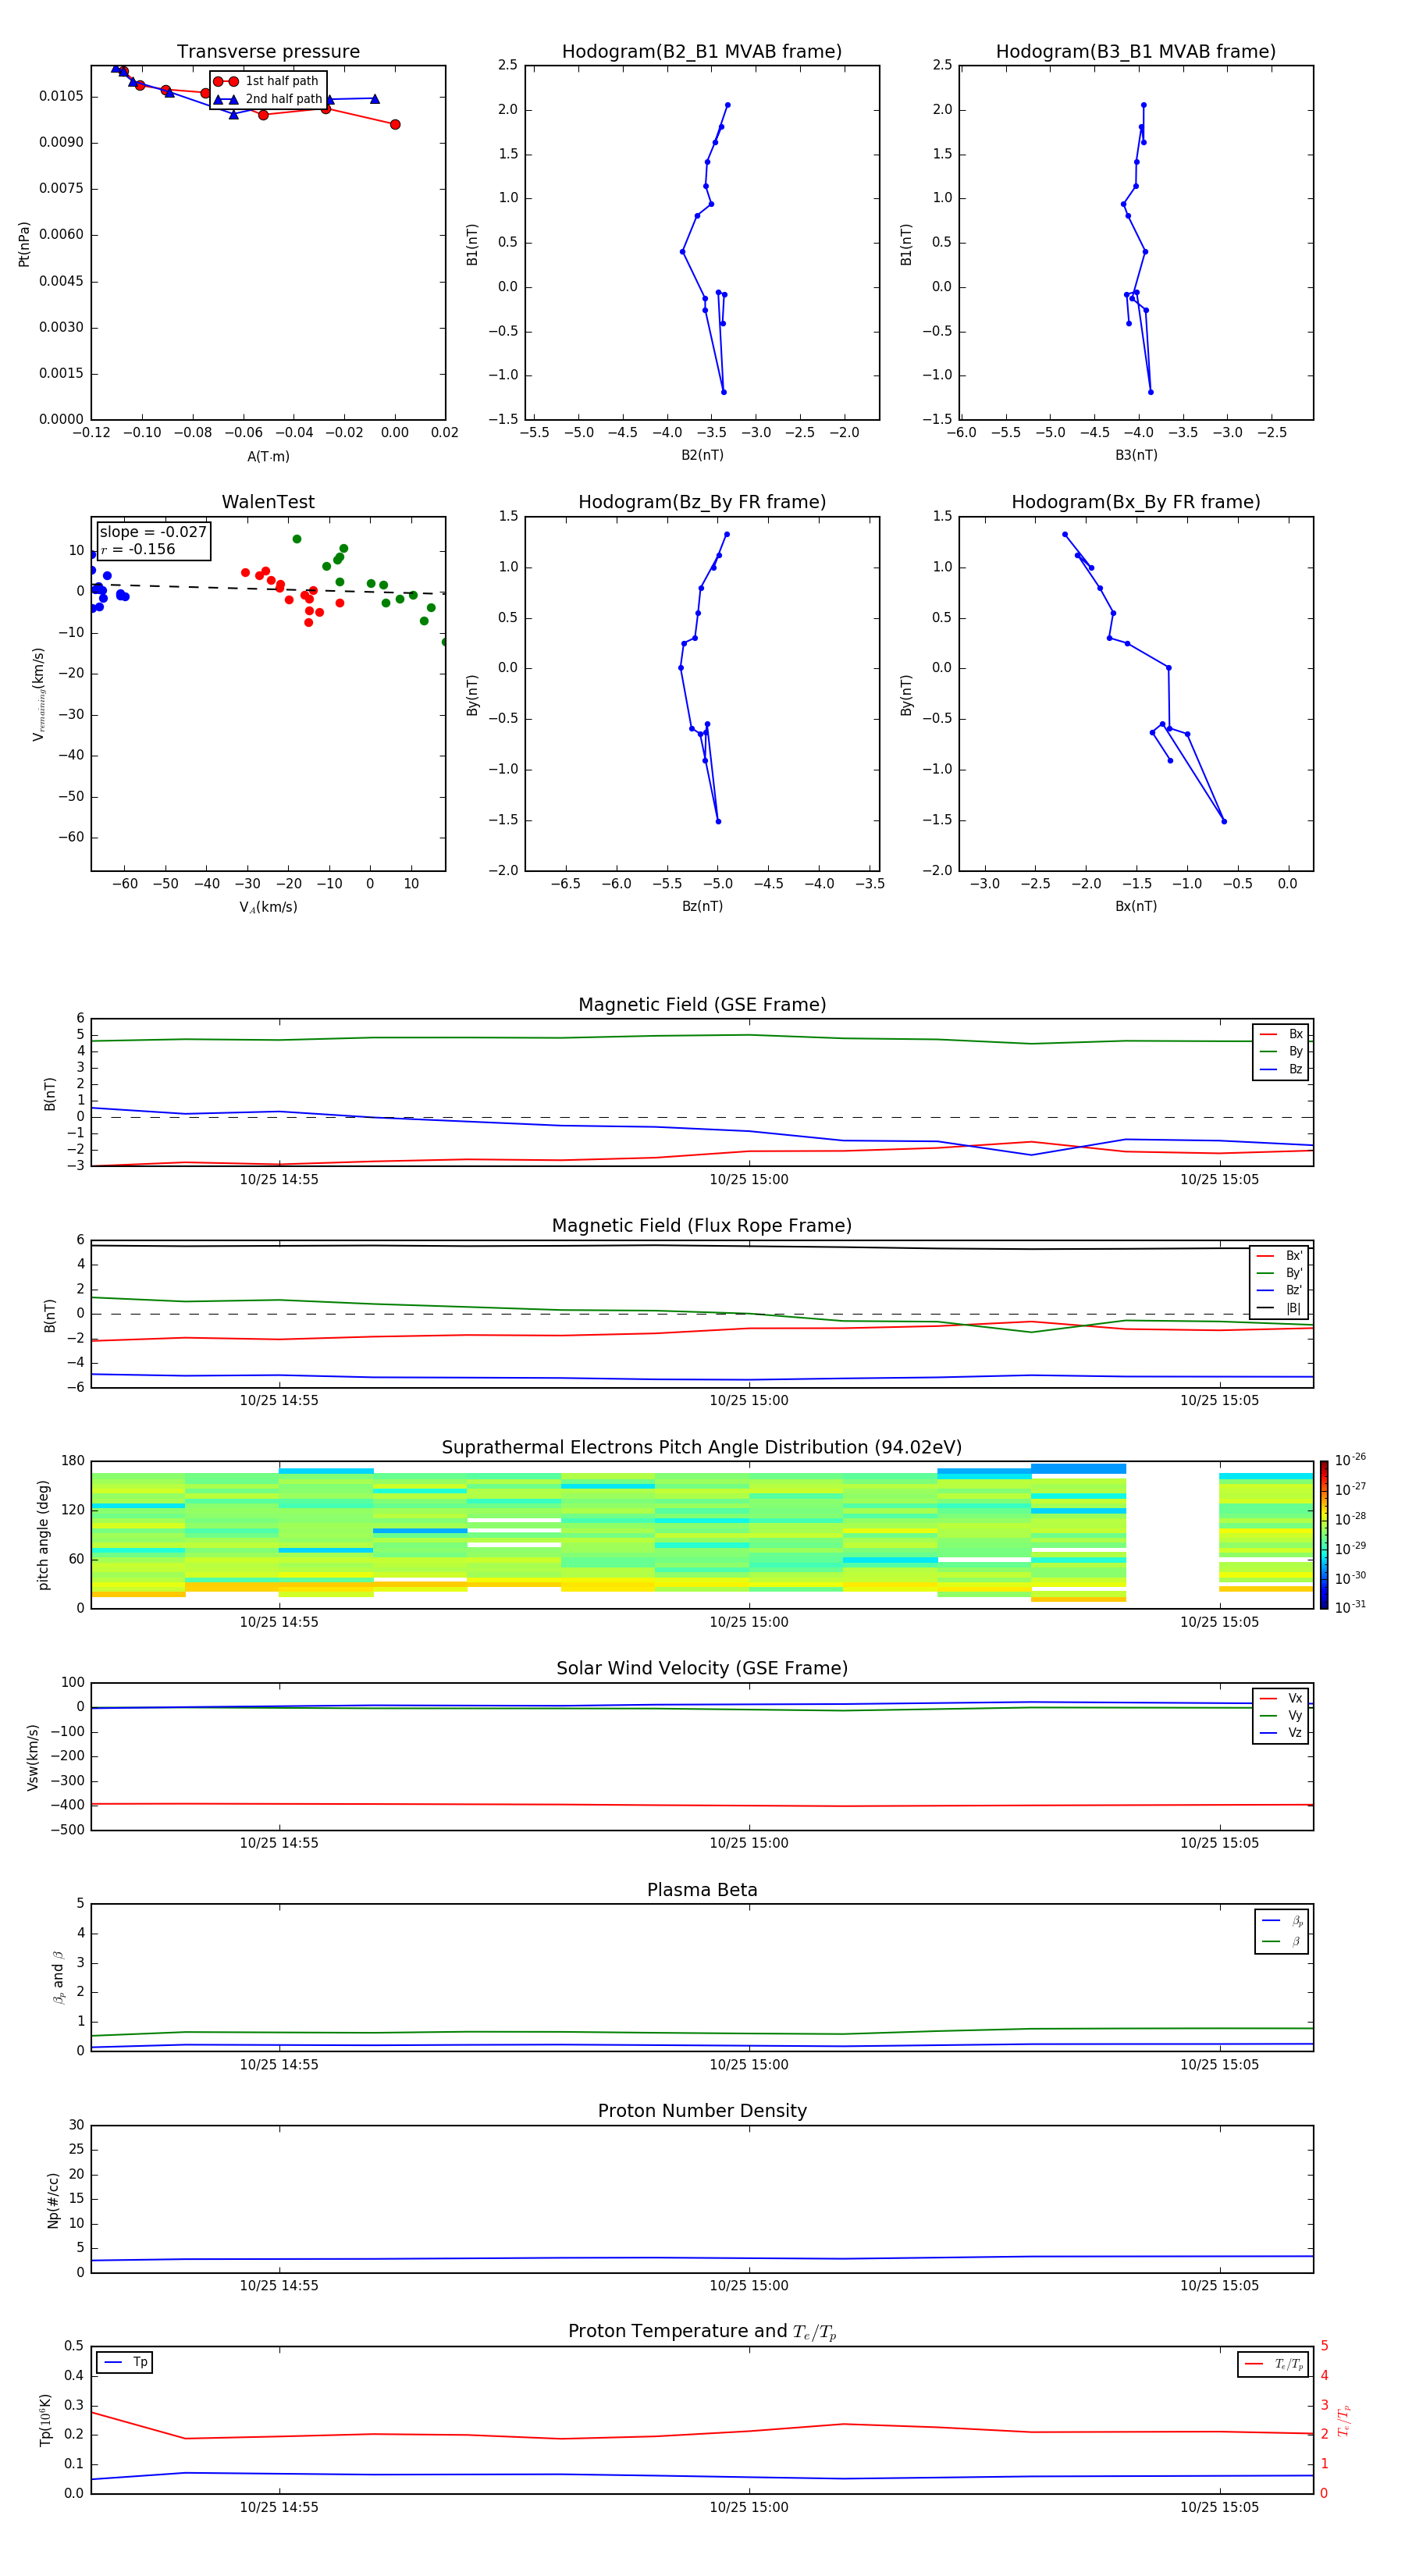Select the 'Hodogram(B3_B1 MVAB frame)' title
Viewport: 1405px width, 2576px height.
[x=1136, y=52]
